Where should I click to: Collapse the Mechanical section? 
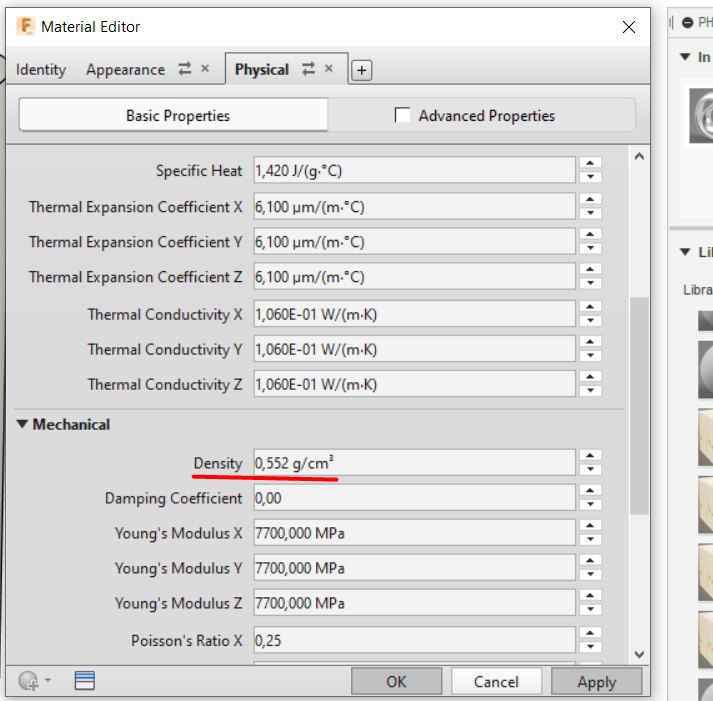[x=22, y=424]
